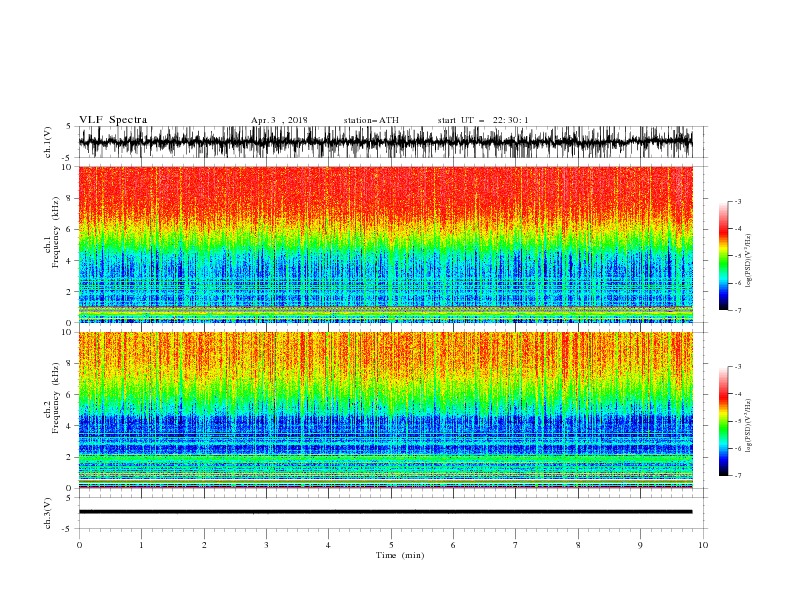
Task: Click the ch.1 PSD color scale bar
Action: (x=723, y=256)
